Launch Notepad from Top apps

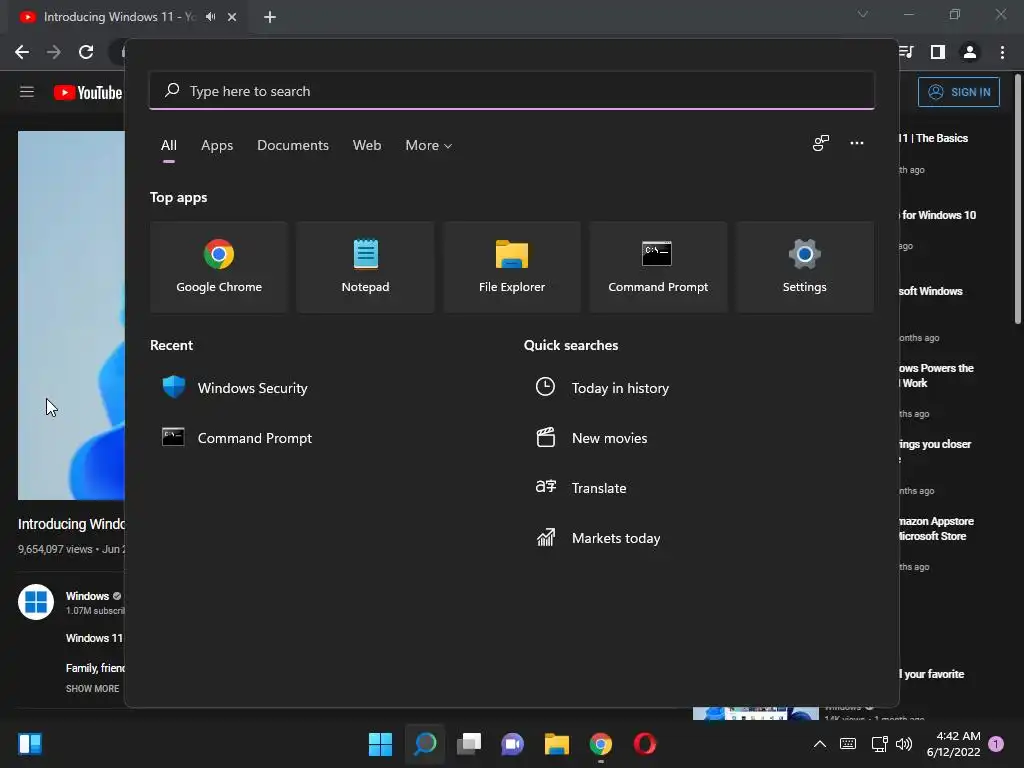click(x=365, y=266)
